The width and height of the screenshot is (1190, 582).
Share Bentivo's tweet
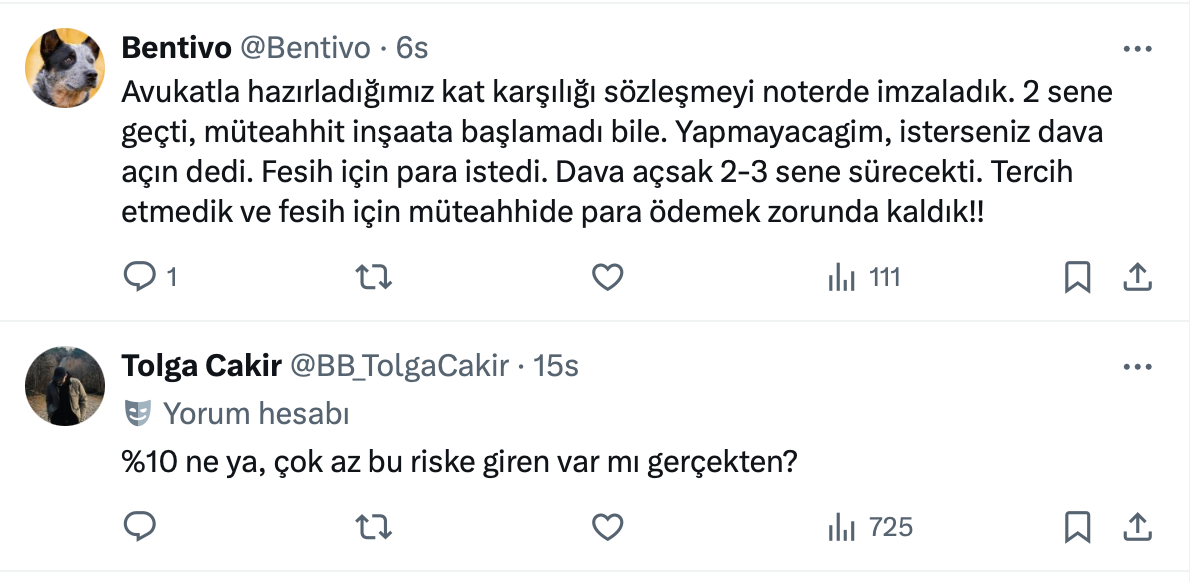[1138, 277]
